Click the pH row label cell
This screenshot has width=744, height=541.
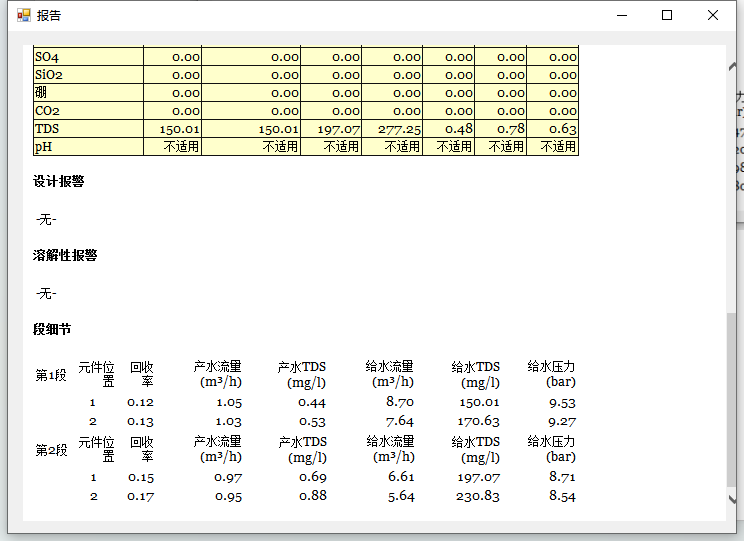[88, 146]
